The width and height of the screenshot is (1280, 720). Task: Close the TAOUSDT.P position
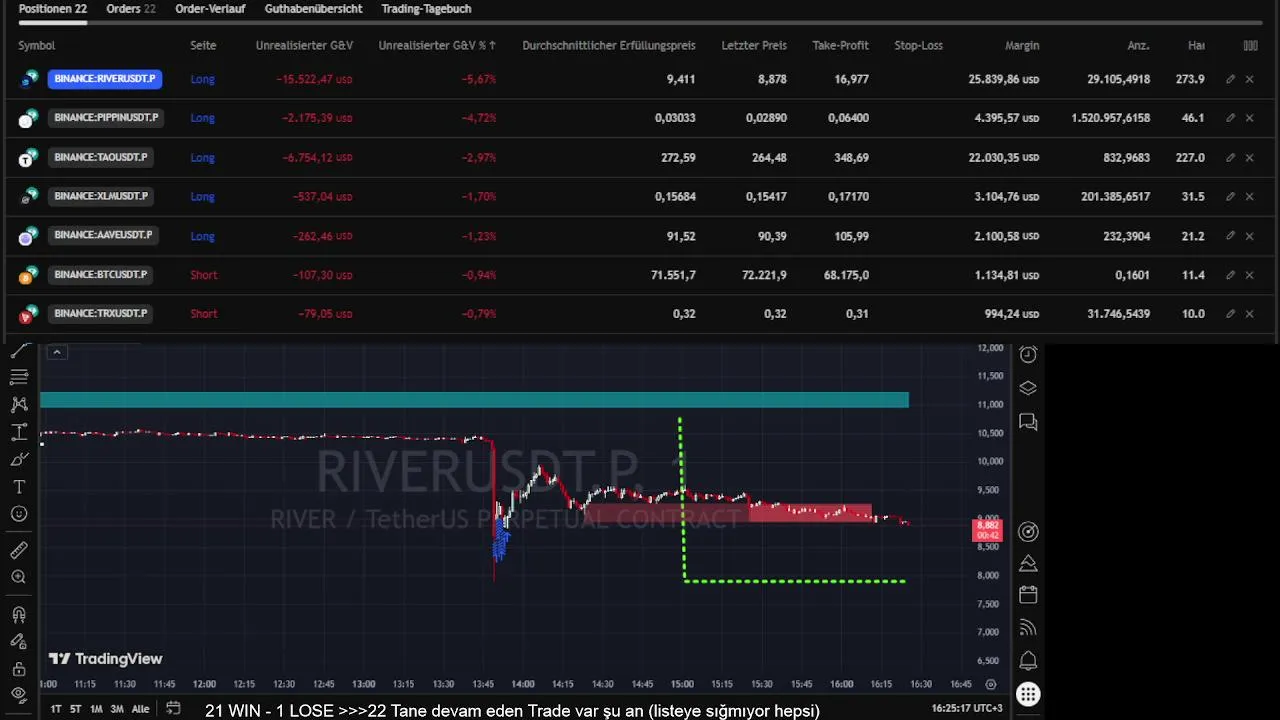point(1250,157)
